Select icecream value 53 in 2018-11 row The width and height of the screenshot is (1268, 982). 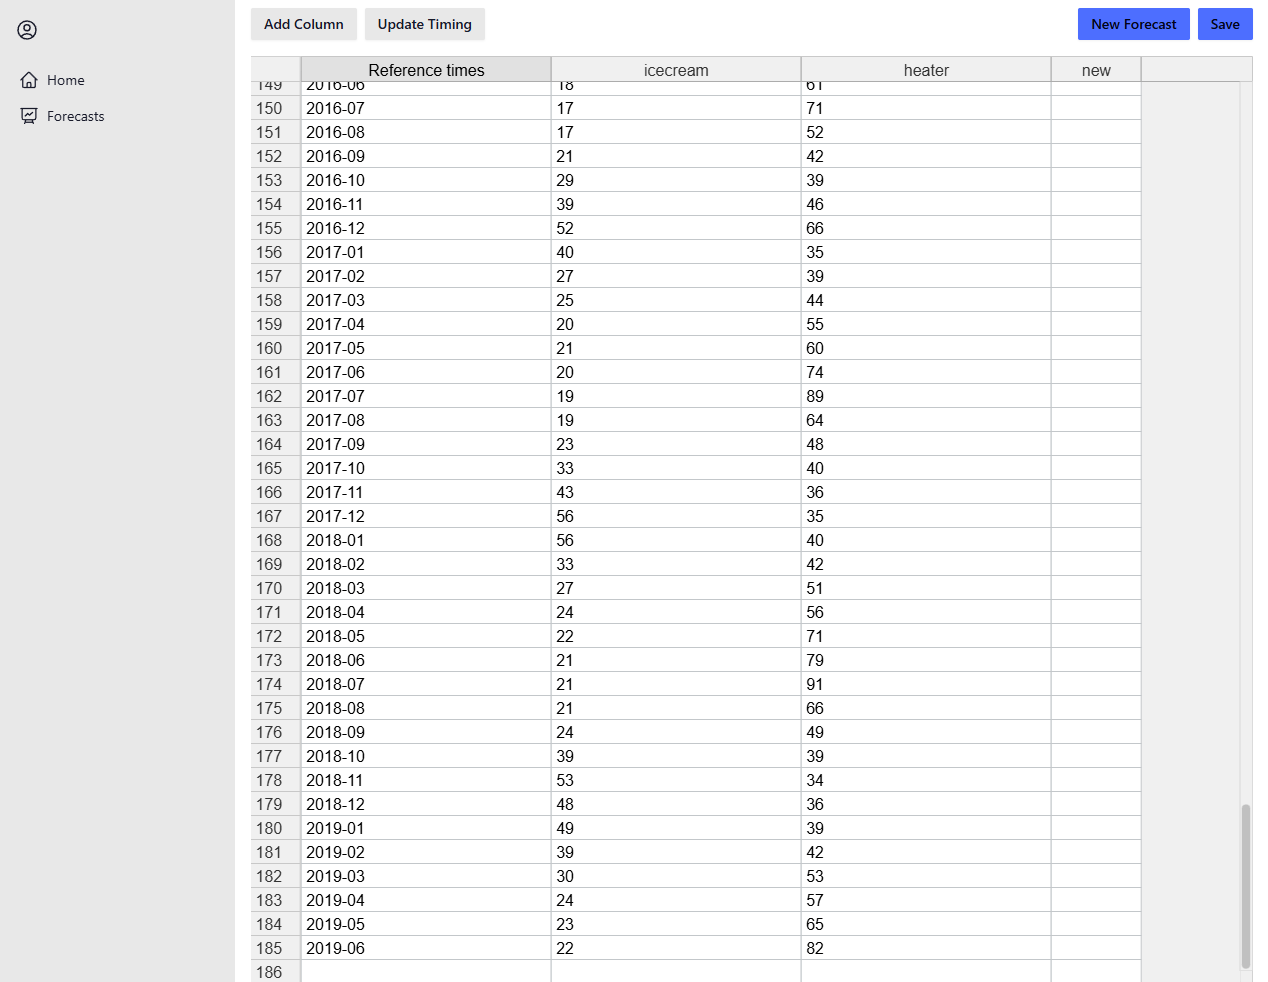[x=676, y=780]
